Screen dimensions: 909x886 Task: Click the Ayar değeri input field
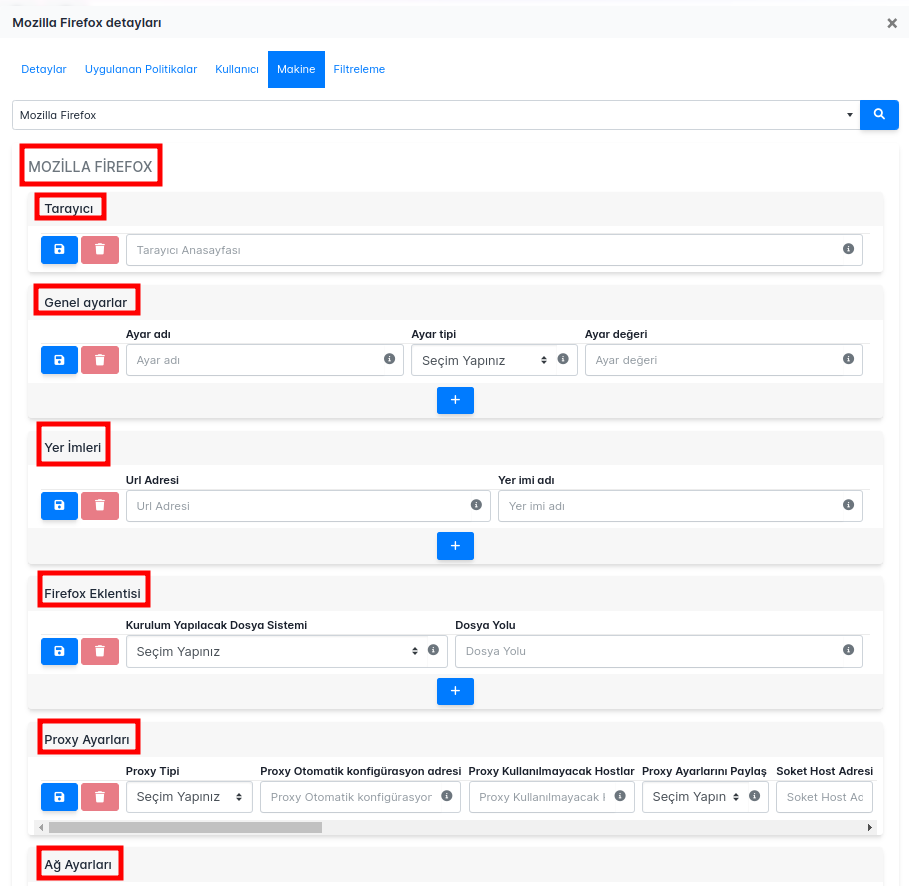click(723, 360)
